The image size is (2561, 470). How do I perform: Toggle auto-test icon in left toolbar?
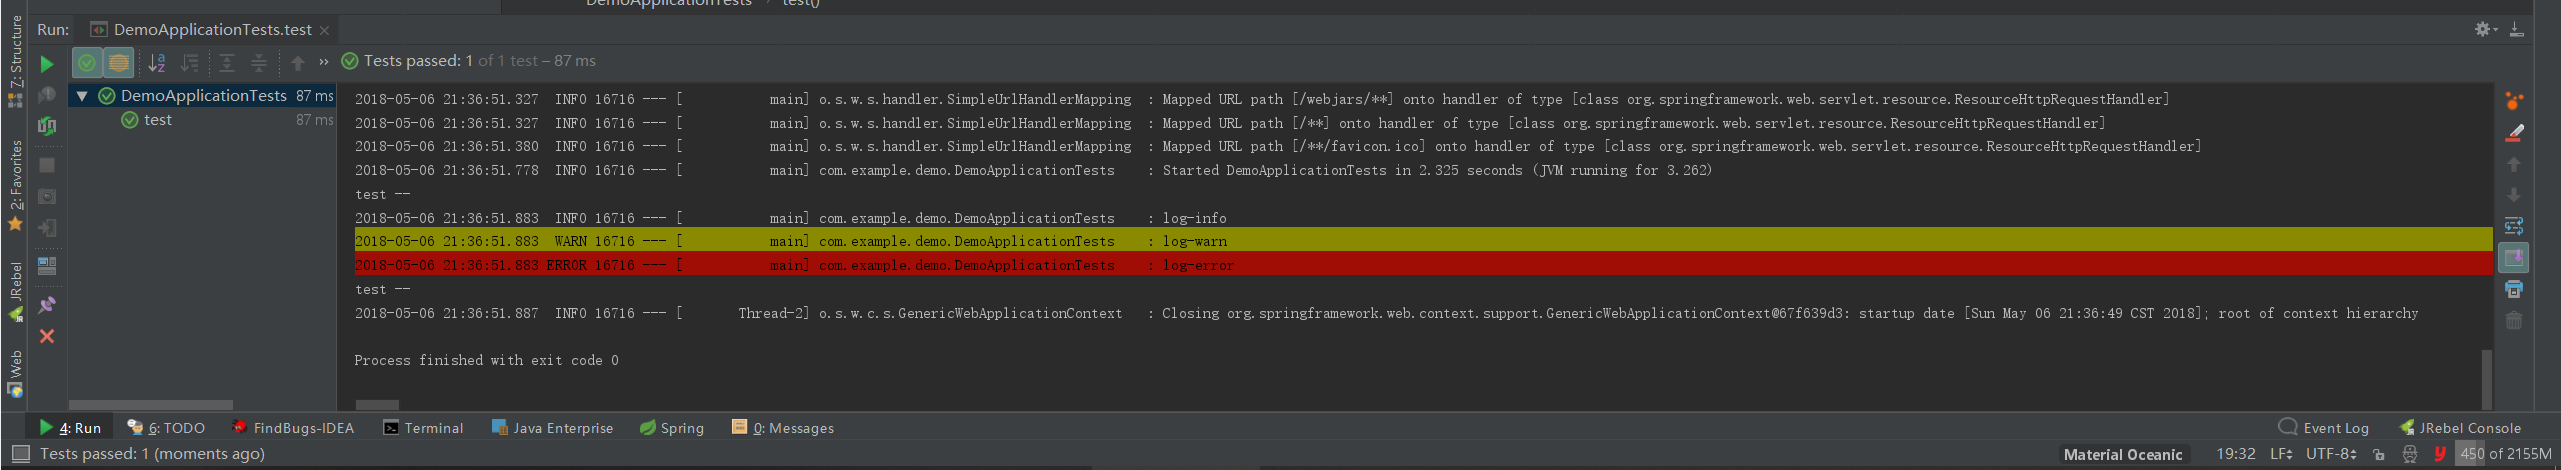47,126
